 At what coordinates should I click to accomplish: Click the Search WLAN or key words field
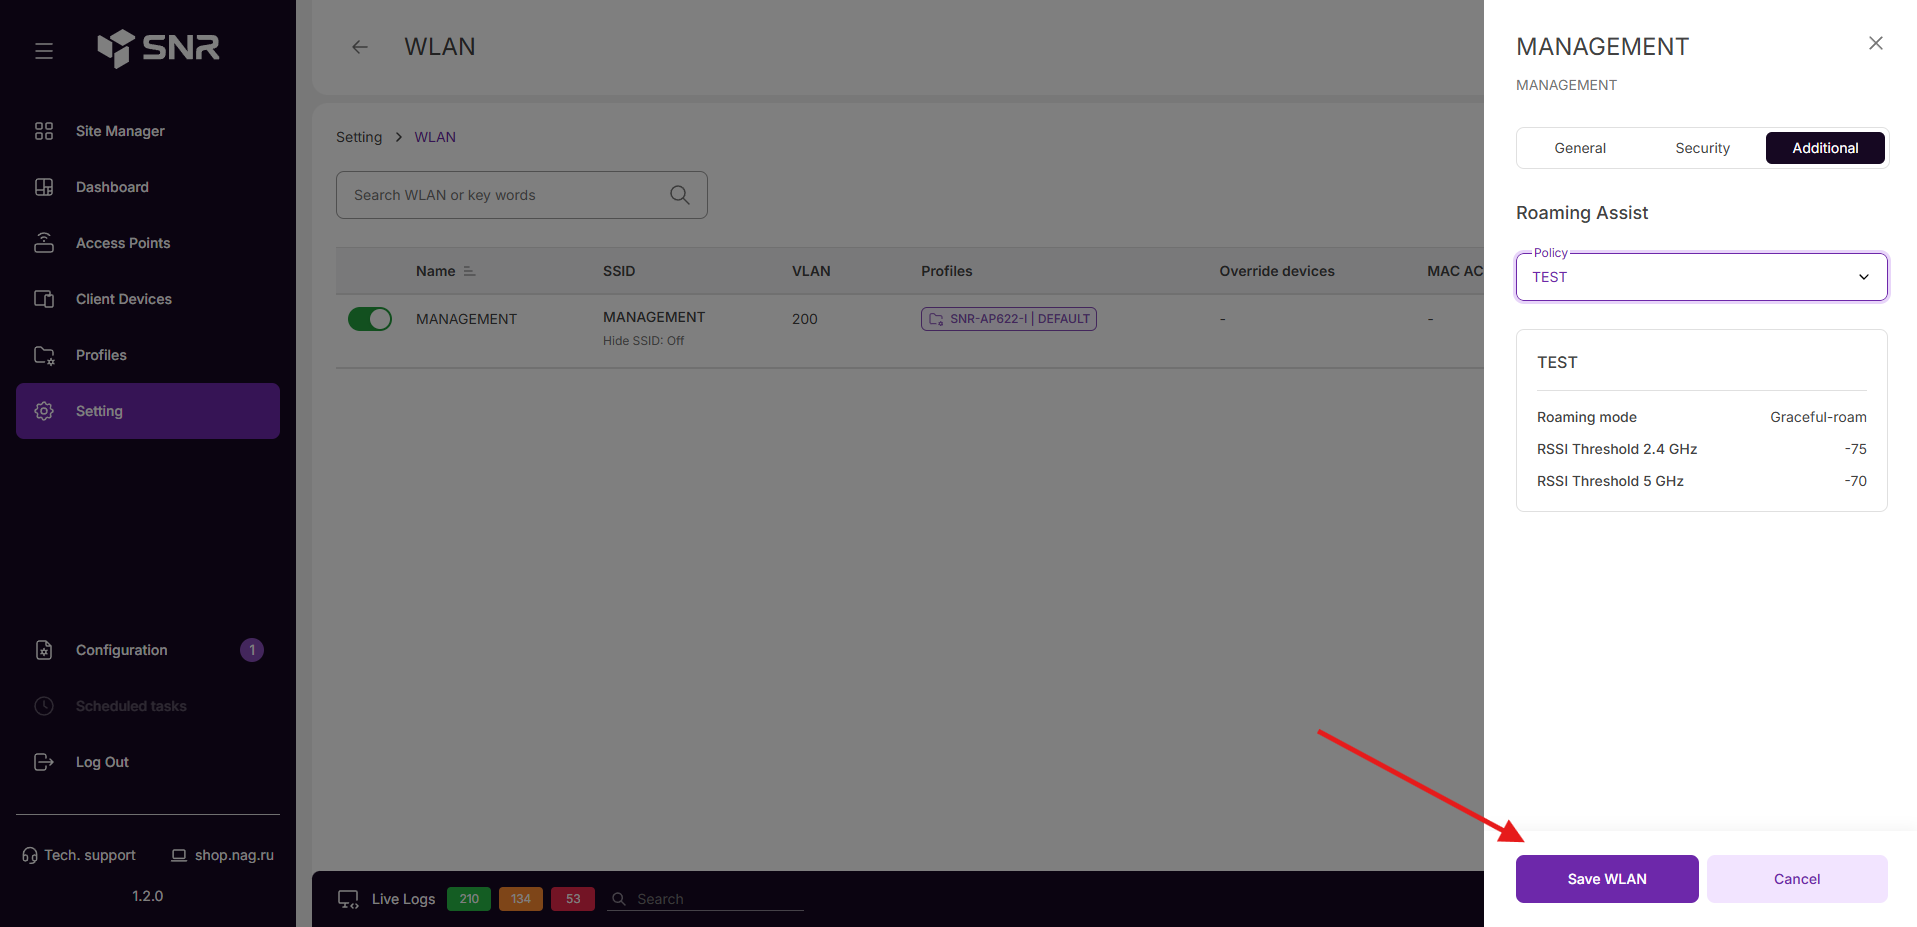(x=522, y=195)
